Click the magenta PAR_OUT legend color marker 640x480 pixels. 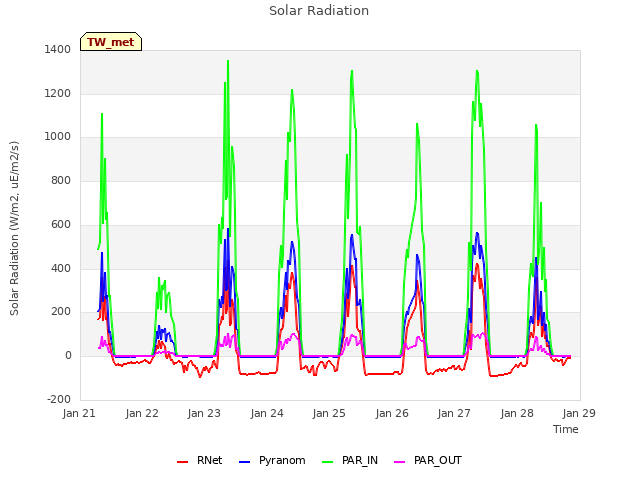[400, 462]
